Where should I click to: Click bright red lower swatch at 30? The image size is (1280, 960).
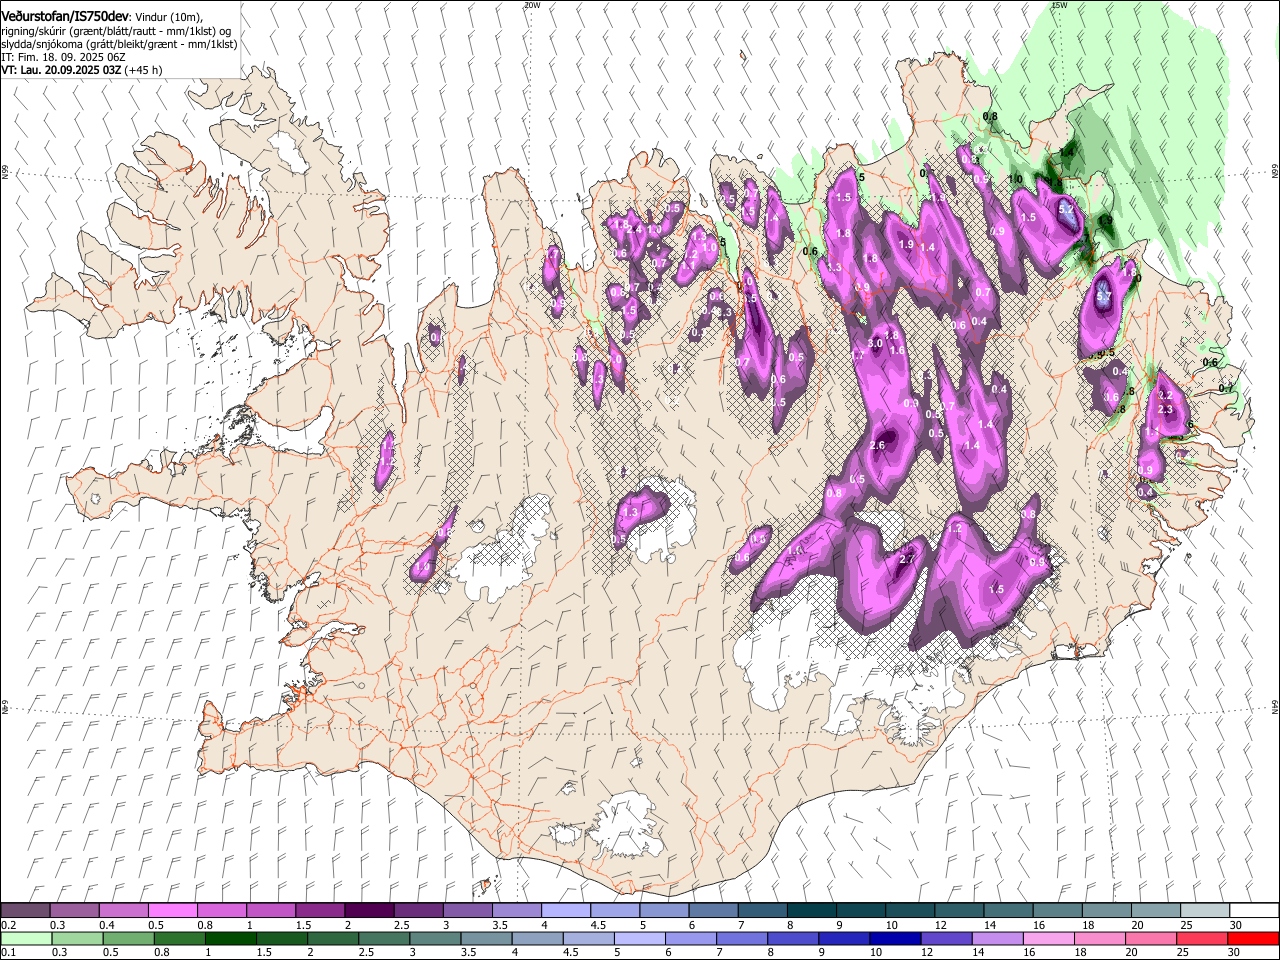coord(1252,938)
